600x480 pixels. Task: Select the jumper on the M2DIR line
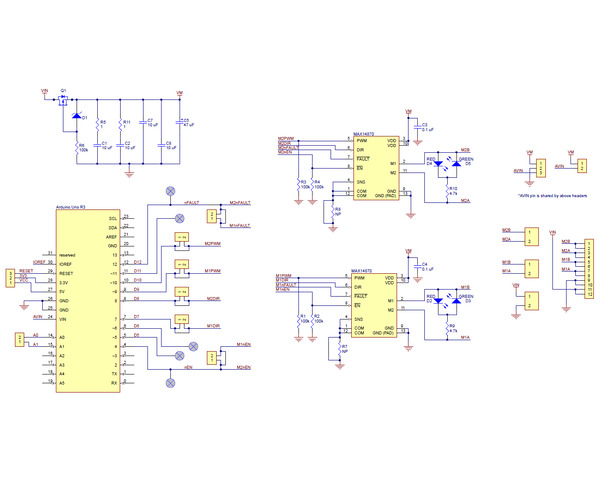[182, 294]
